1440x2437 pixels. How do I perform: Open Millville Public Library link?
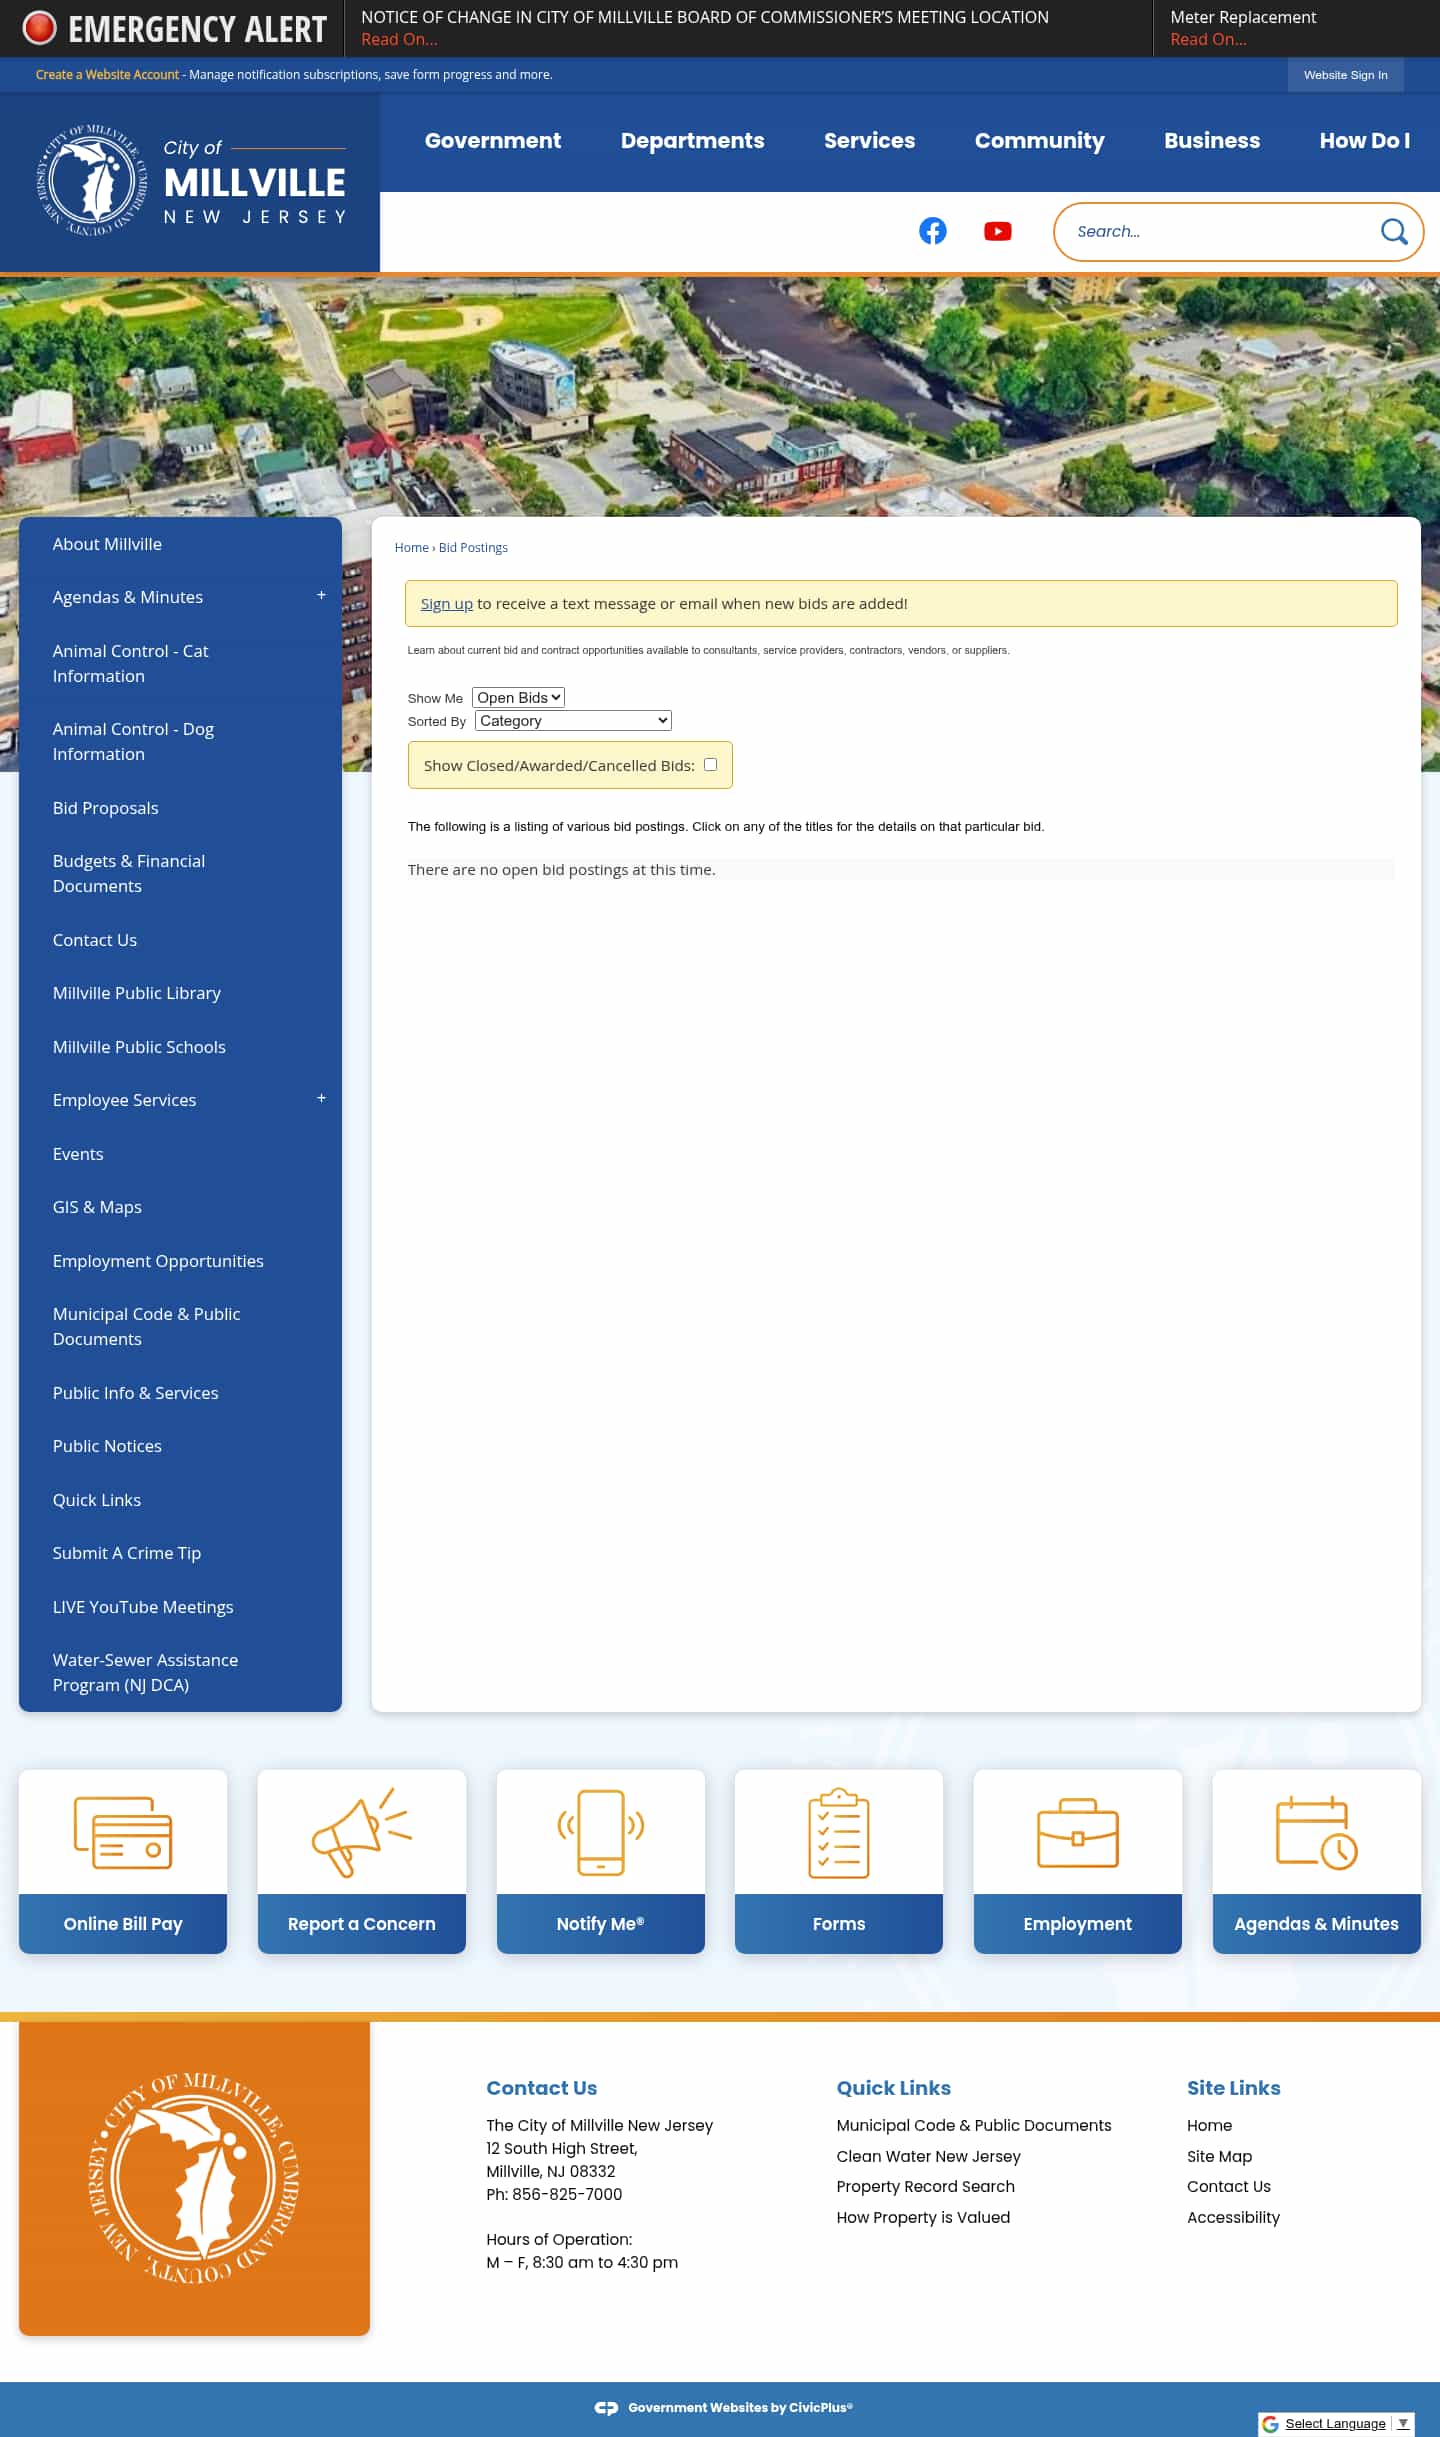click(136, 993)
